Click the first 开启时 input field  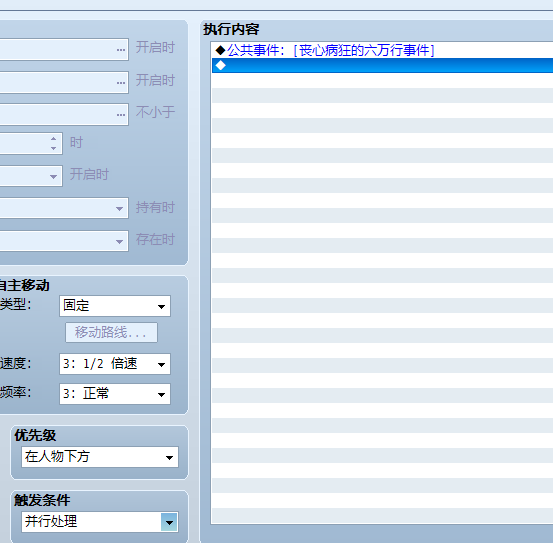pyautogui.click(x=64, y=50)
